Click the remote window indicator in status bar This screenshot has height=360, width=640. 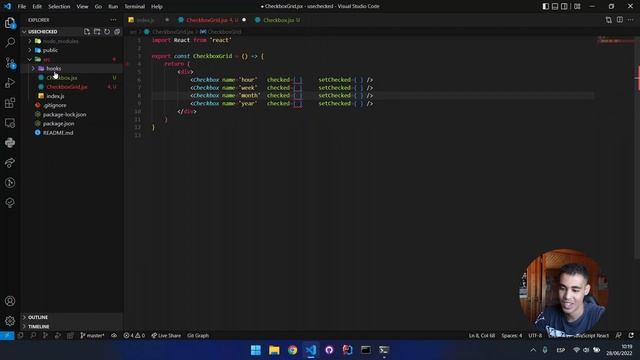(7, 336)
